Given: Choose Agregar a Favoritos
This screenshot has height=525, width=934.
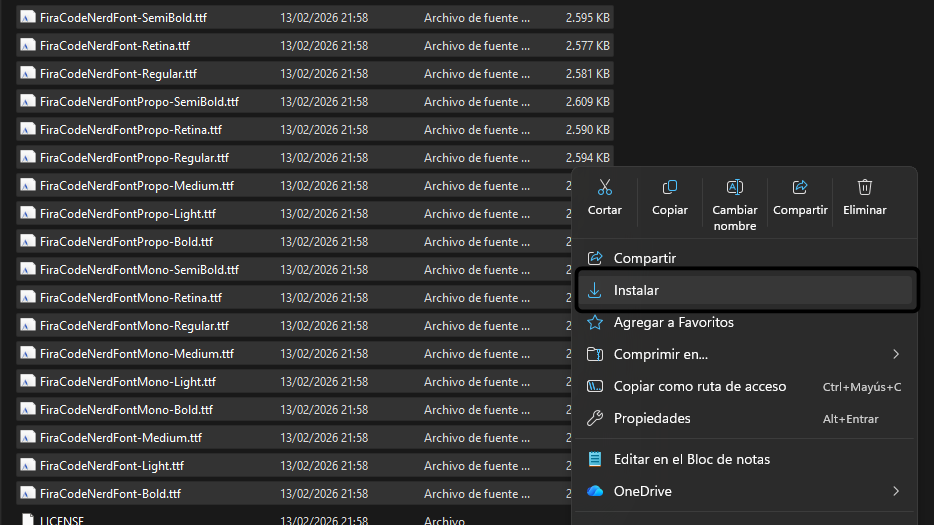Looking at the screenshot, I should coord(745,322).
